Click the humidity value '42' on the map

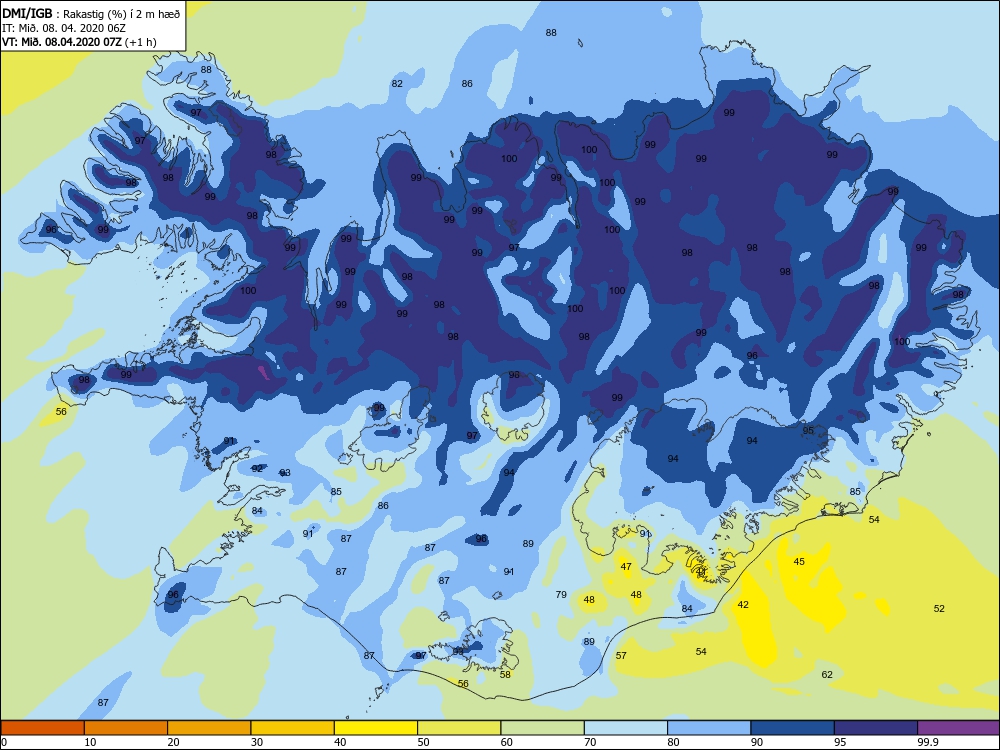point(743,605)
